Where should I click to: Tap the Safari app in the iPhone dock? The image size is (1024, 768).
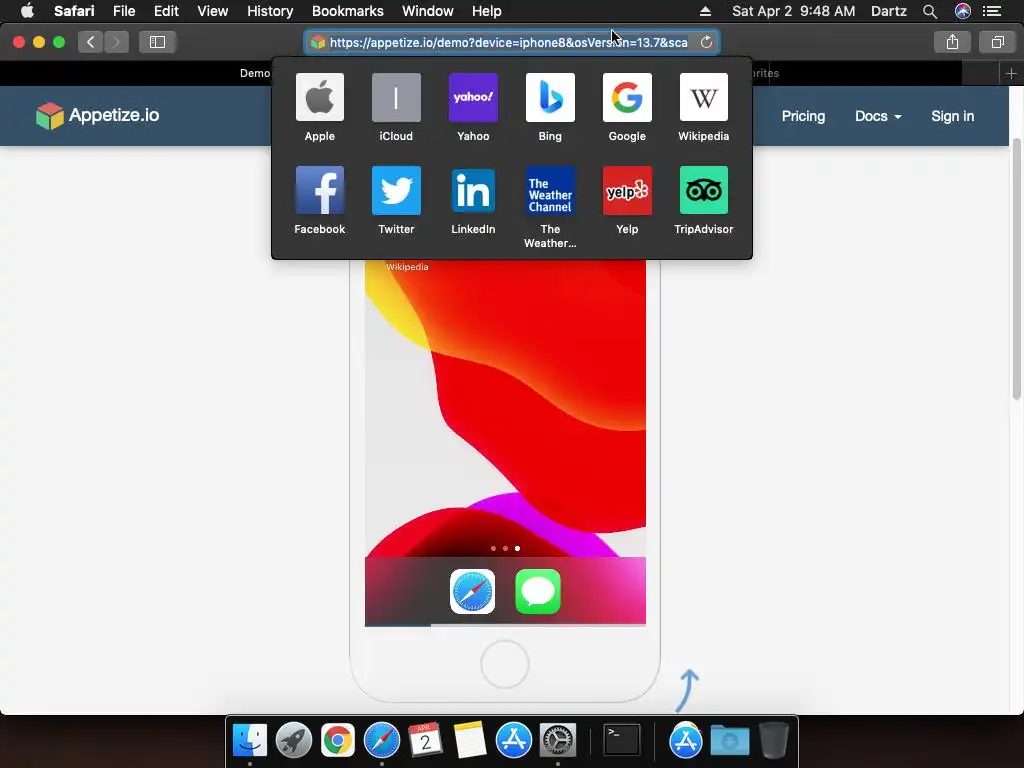pyautogui.click(x=472, y=592)
